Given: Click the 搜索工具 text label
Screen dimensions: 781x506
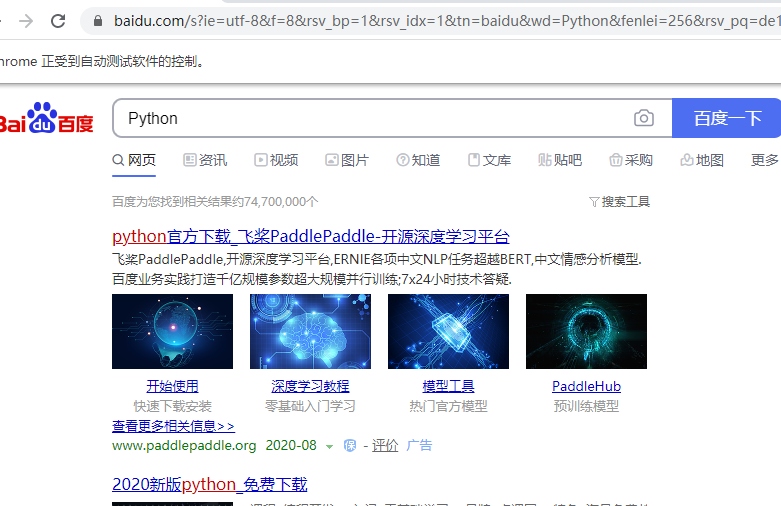Looking at the screenshot, I should pyautogui.click(x=626, y=202).
